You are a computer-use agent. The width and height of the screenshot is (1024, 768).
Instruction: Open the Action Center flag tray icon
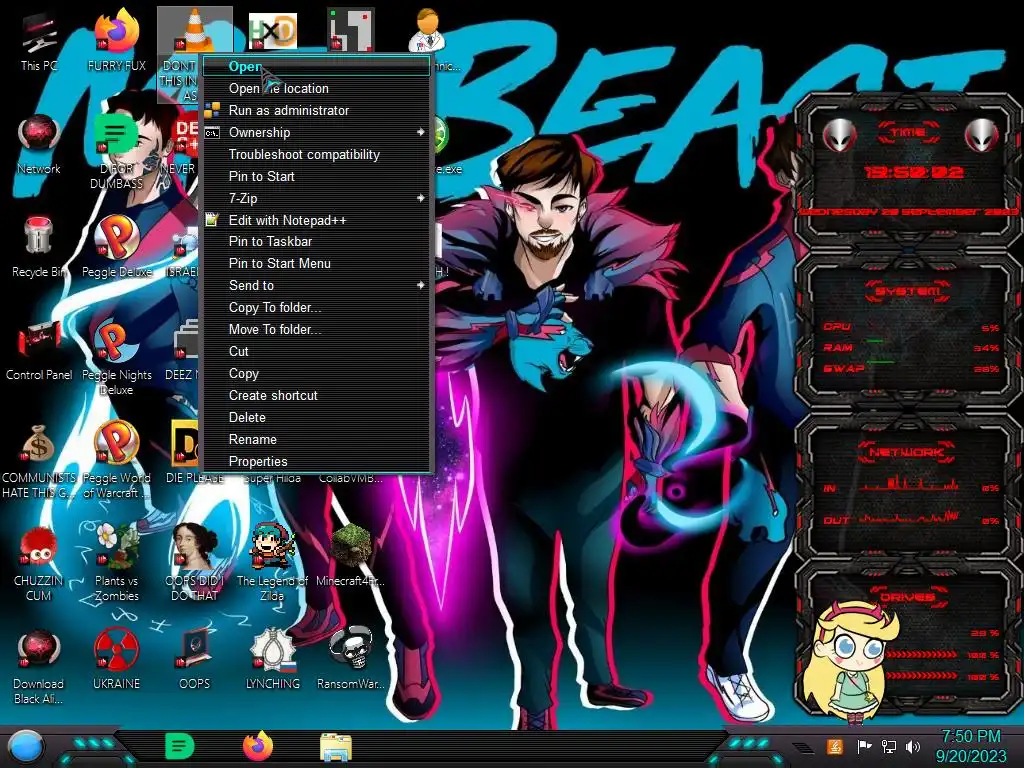(864, 746)
